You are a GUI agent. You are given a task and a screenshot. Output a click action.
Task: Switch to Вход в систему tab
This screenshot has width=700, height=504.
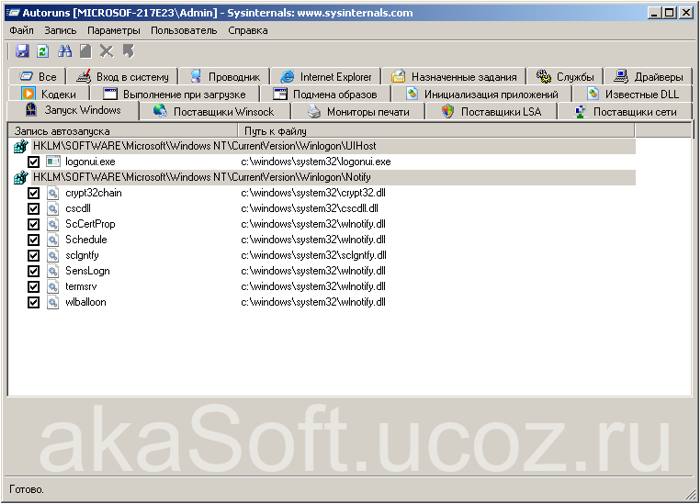click(x=122, y=77)
